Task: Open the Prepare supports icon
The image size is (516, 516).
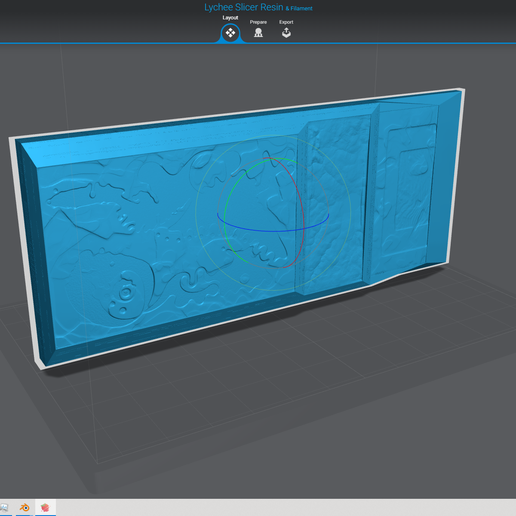Action: (x=258, y=33)
